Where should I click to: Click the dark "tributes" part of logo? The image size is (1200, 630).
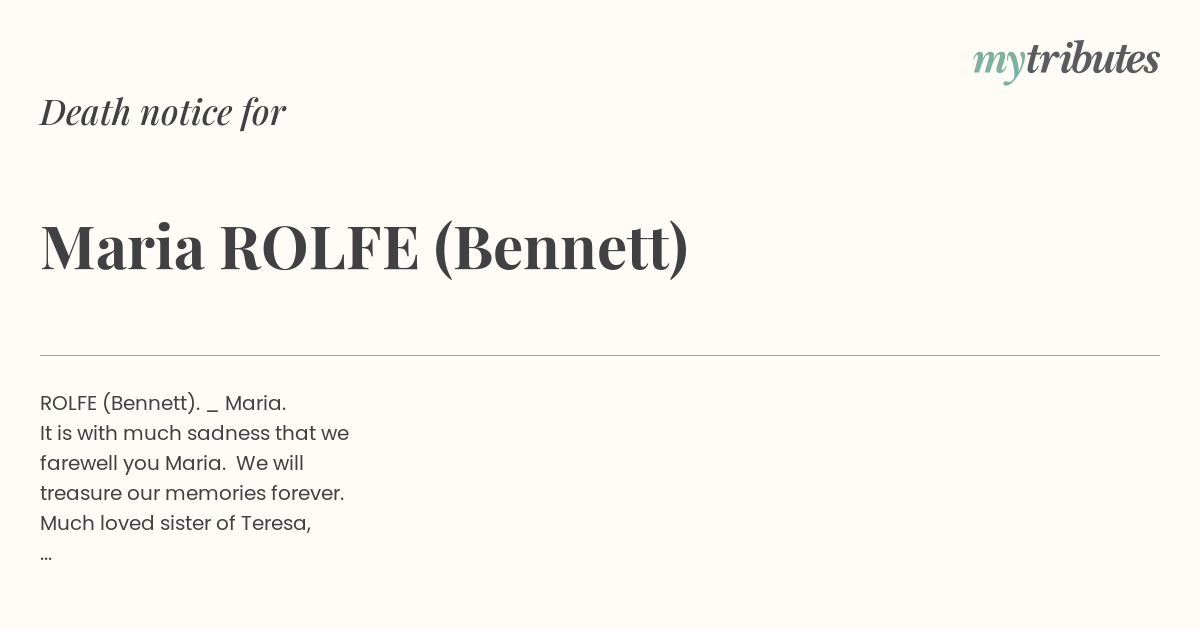1093,60
